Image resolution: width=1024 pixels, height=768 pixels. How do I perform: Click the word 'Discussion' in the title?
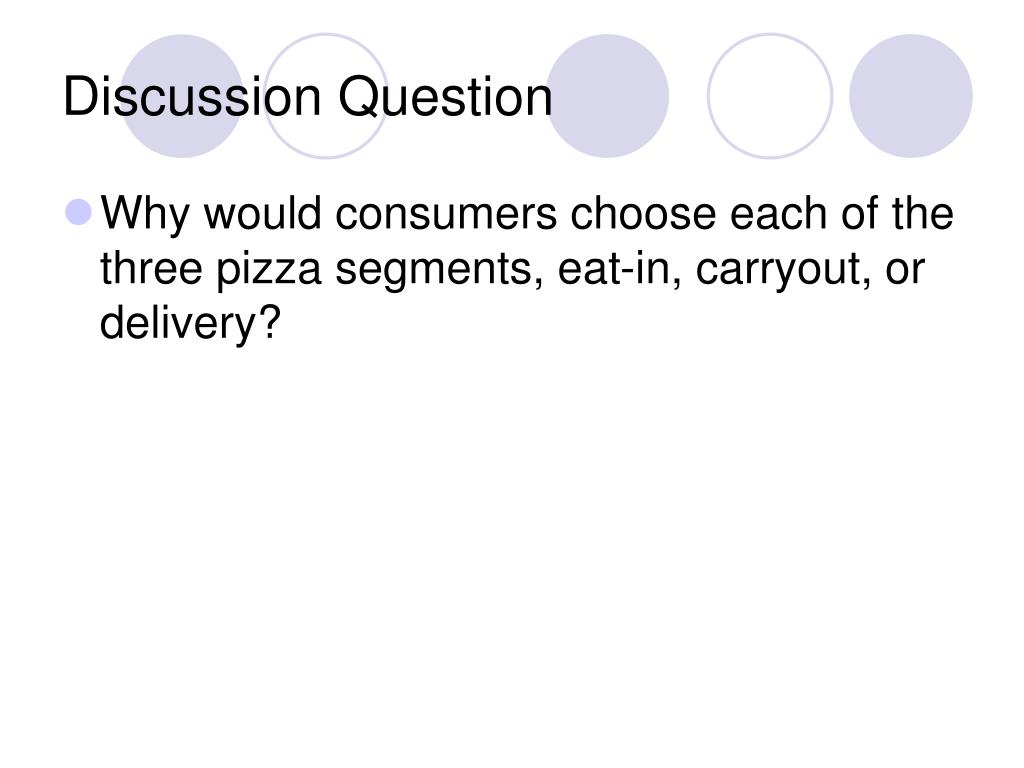(x=192, y=97)
